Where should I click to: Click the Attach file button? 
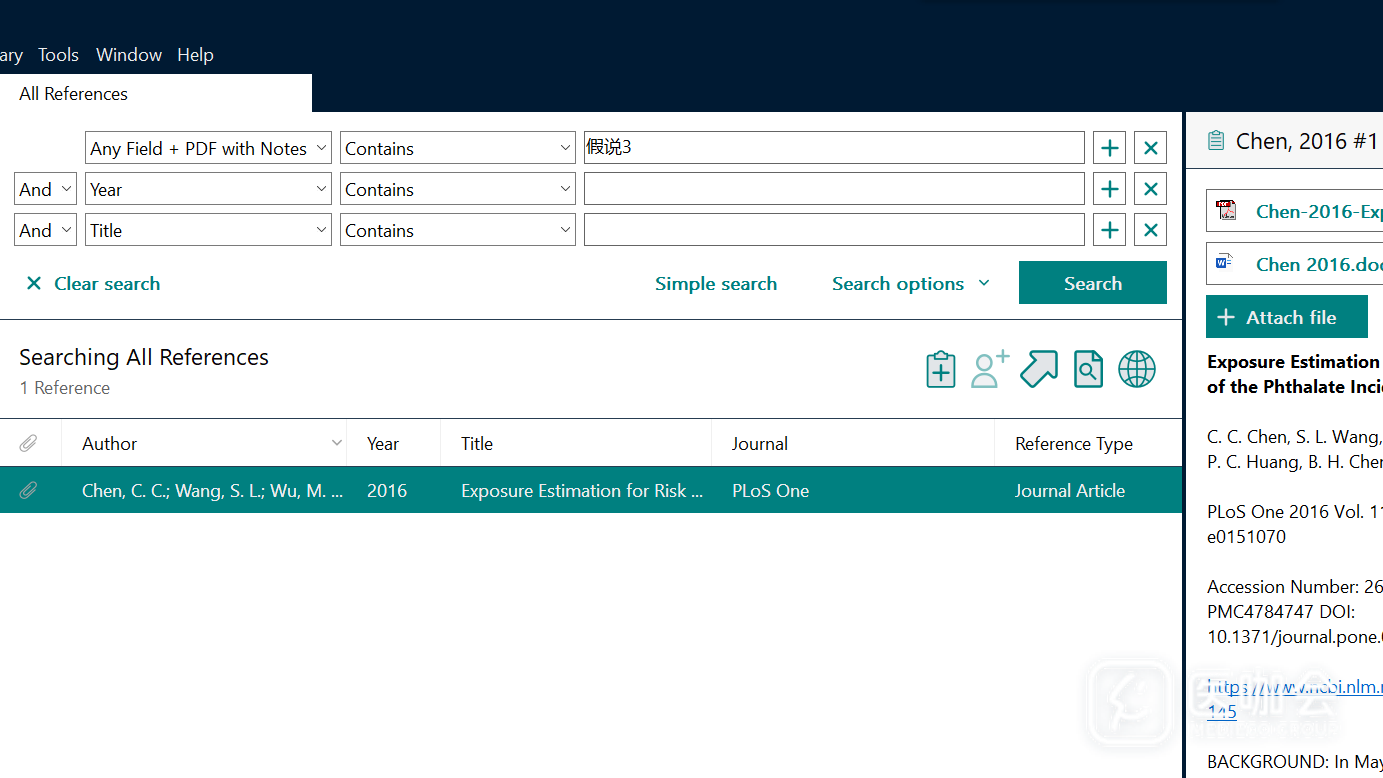click(1286, 317)
